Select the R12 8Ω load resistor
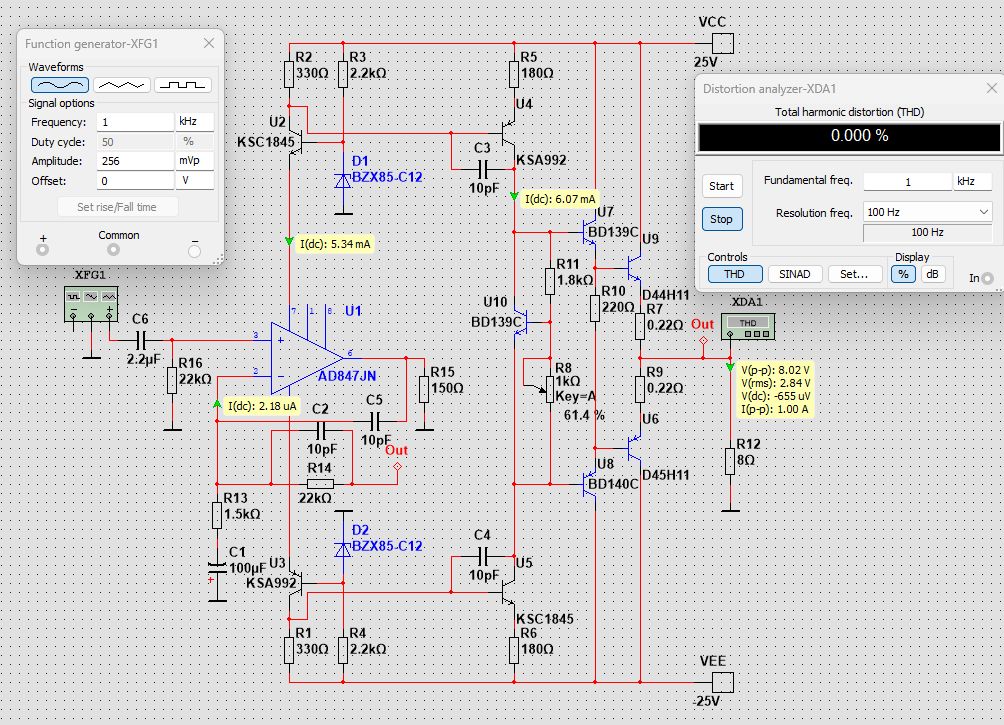 730,461
